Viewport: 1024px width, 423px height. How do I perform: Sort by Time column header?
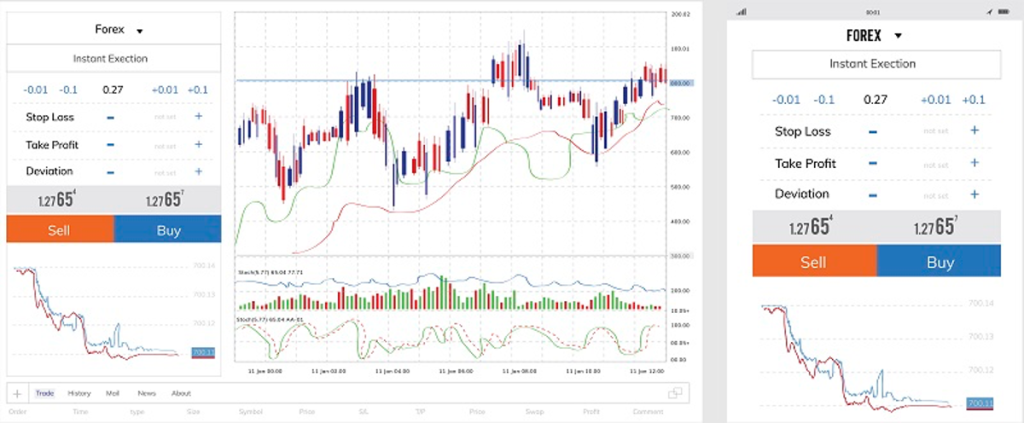click(80, 412)
